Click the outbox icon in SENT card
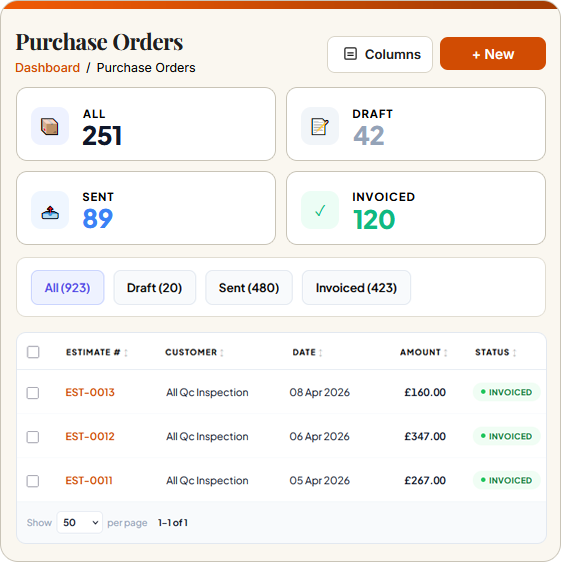This screenshot has height=562, width=561. tap(50, 212)
